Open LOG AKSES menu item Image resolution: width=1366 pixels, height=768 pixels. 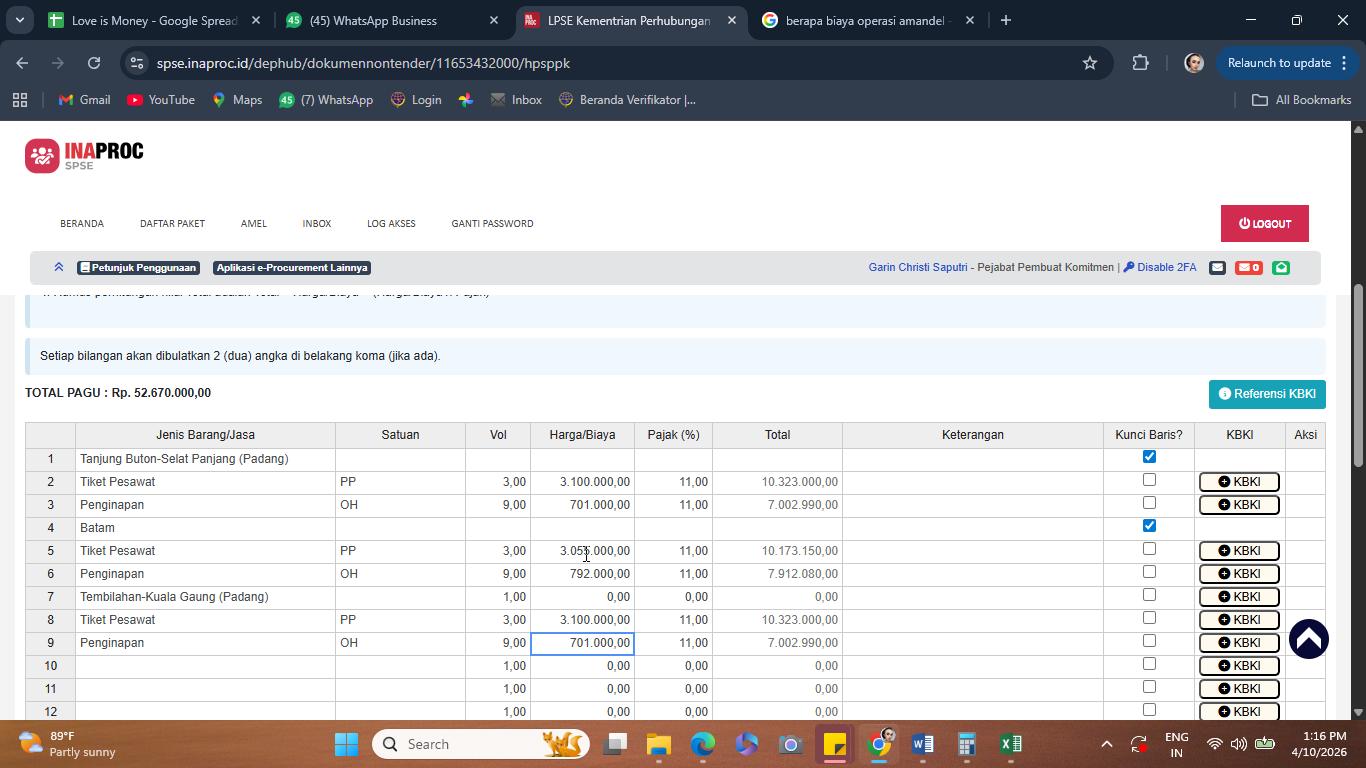pyautogui.click(x=391, y=224)
